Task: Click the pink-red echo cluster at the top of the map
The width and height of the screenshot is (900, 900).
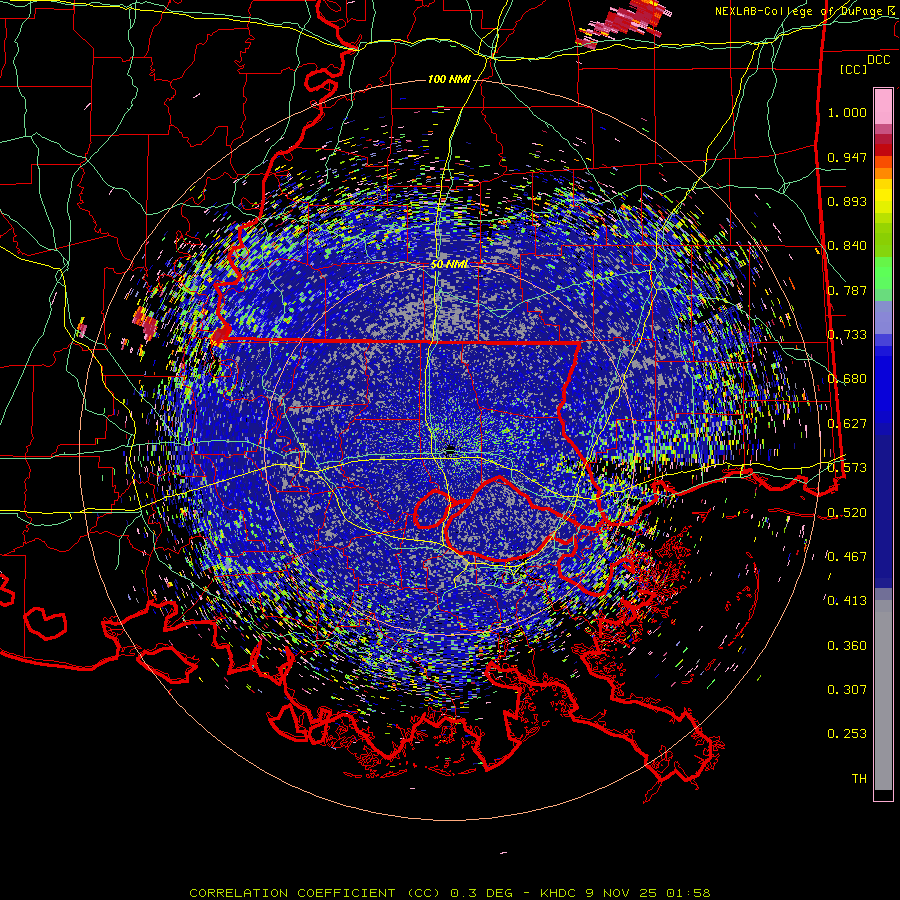Action: pos(624,22)
